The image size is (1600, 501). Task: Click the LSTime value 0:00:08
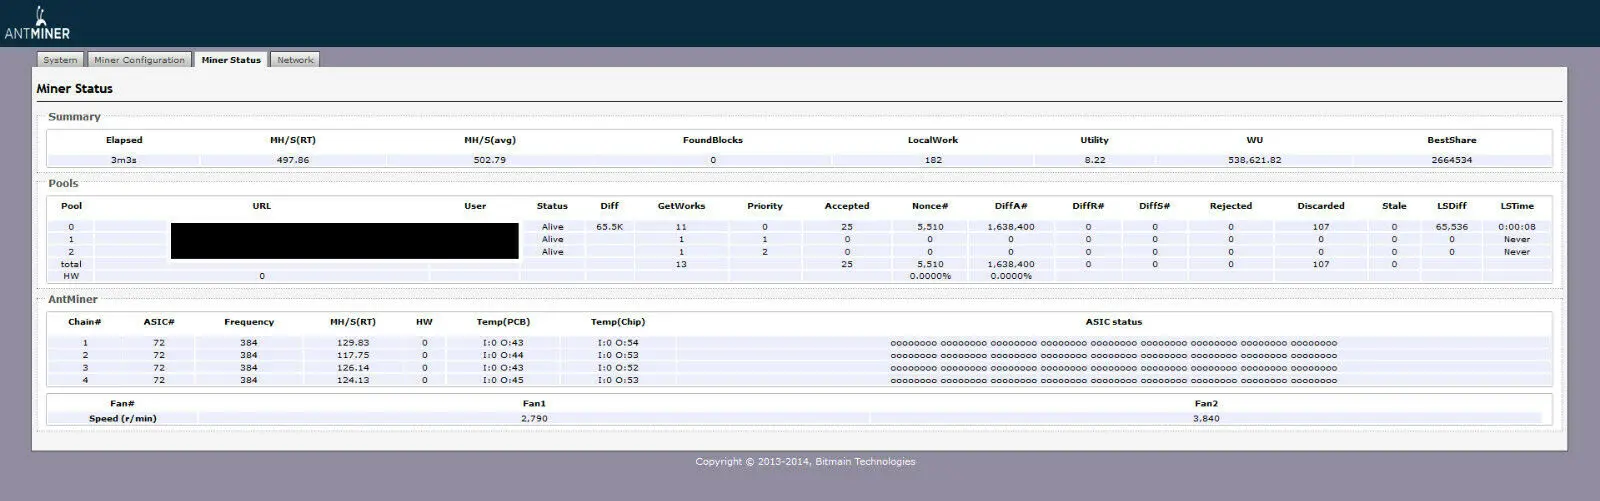1517,227
